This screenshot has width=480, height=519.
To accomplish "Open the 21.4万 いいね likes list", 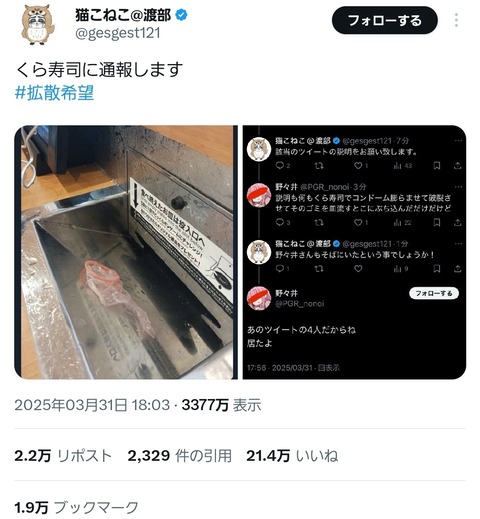I will [292, 456].
